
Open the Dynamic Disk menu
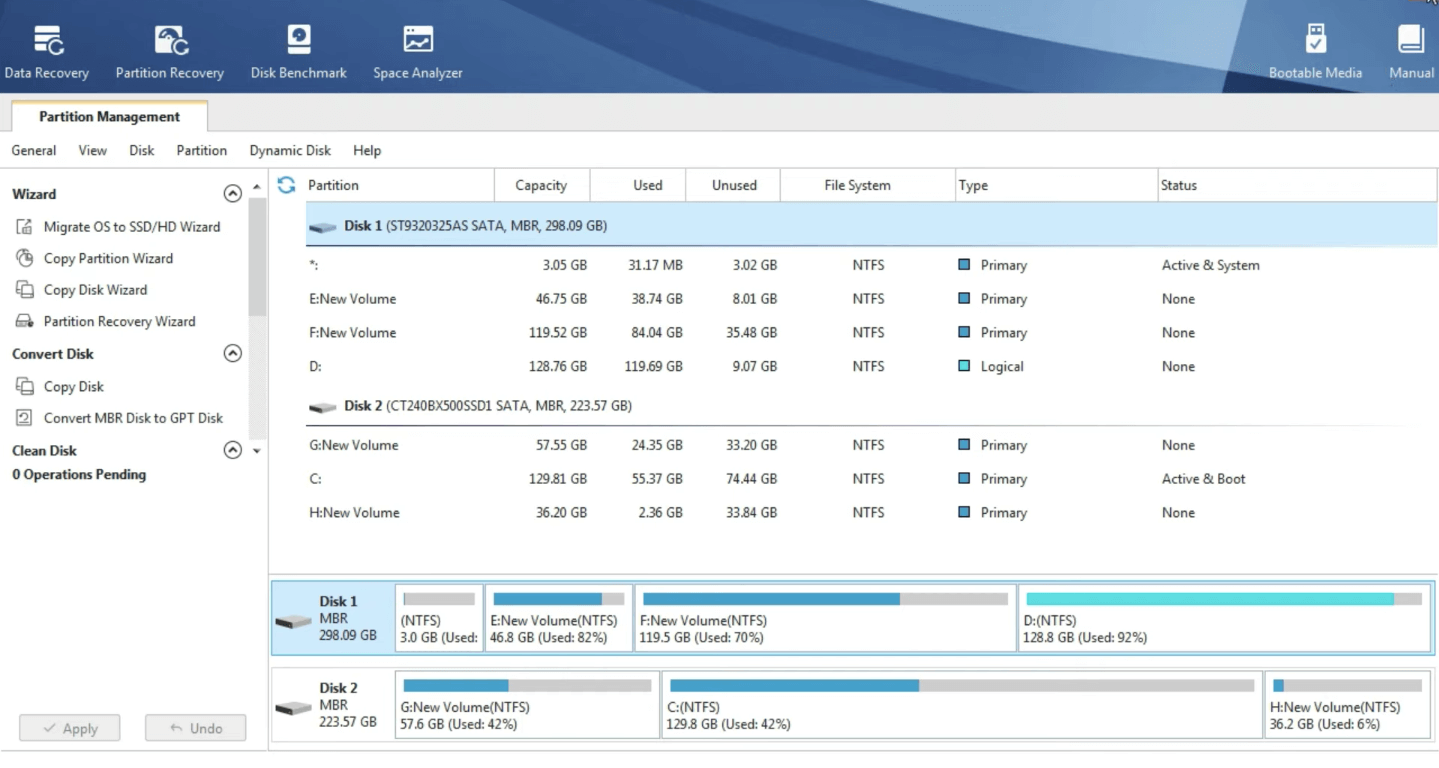[290, 150]
